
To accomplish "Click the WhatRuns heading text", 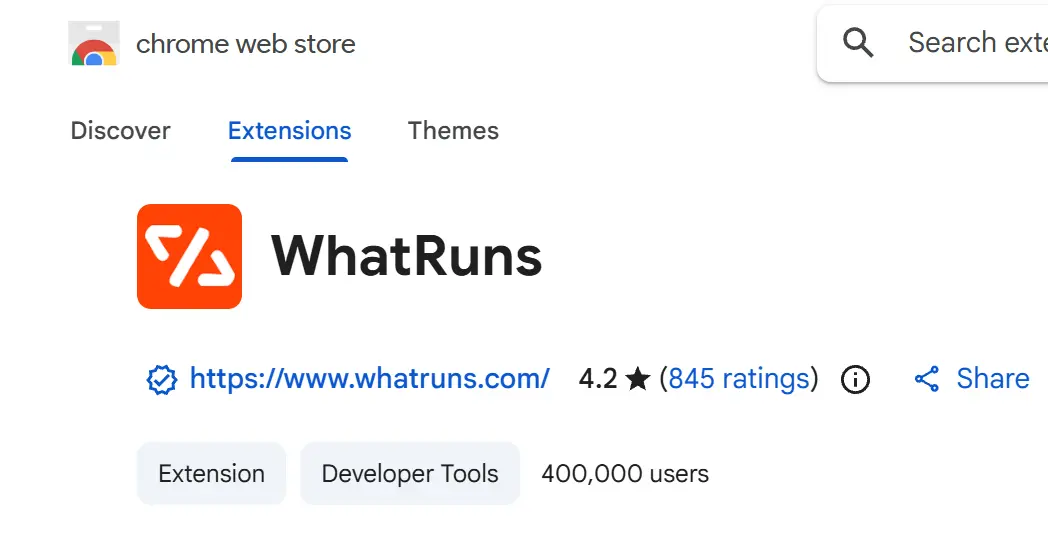I will tap(406, 256).
